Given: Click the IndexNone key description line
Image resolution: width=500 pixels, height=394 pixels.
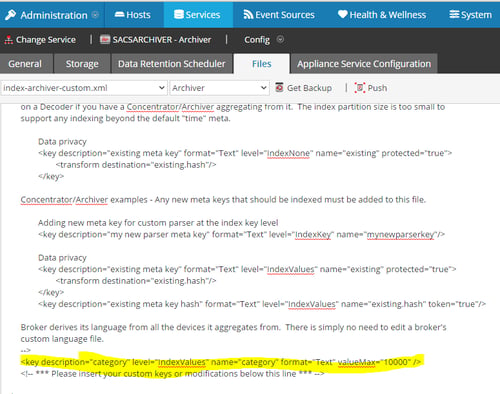Looking at the screenshot, I should tap(245, 153).
